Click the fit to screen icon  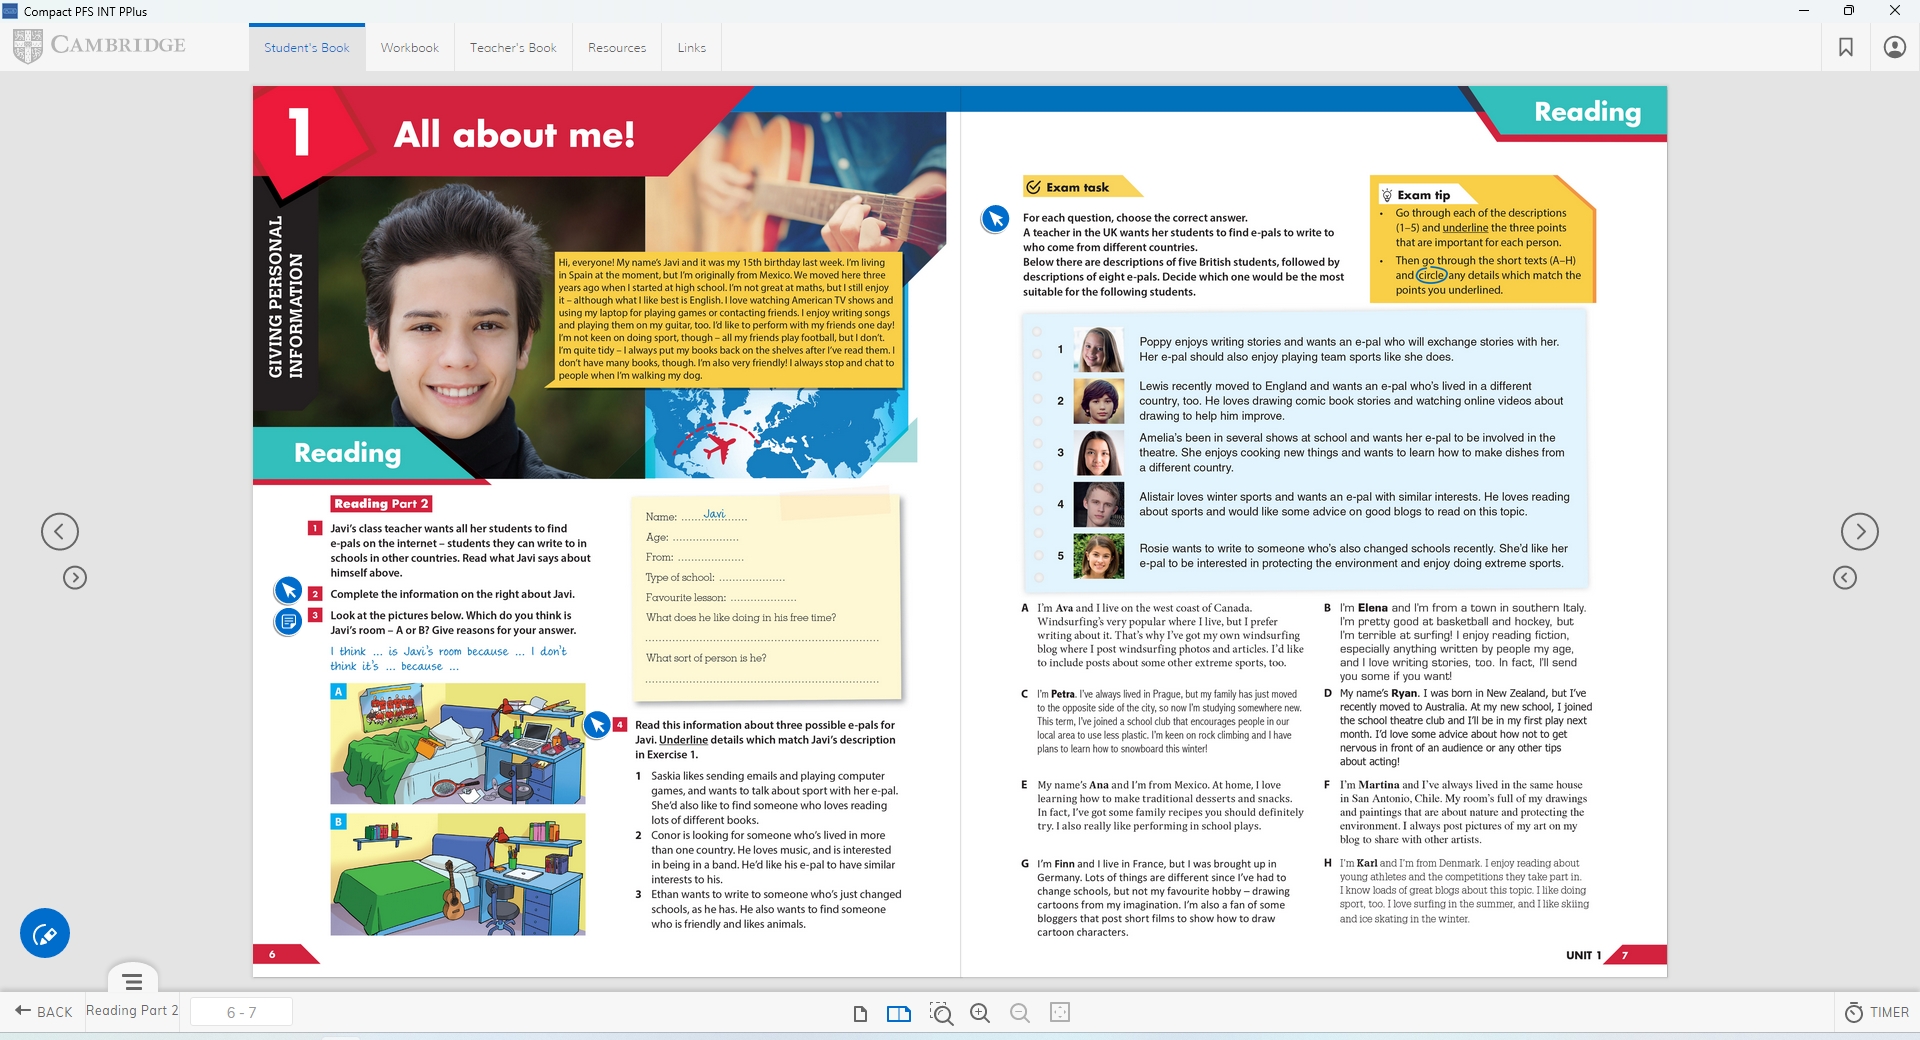click(1060, 1012)
